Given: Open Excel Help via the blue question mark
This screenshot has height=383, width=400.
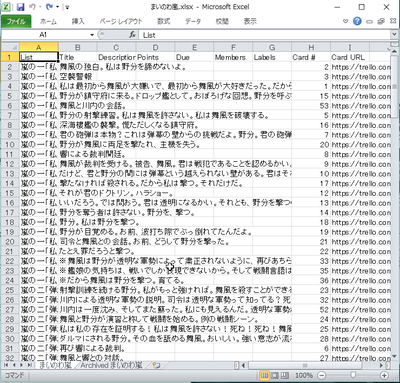Looking at the screenshot, I should point(357,21).
